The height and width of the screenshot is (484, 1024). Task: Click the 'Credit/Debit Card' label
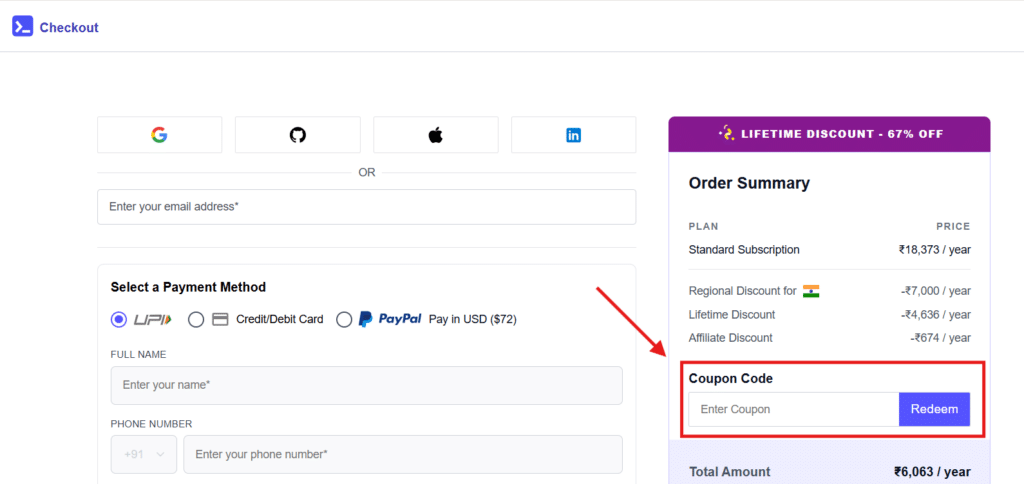(x=280, y=319)
